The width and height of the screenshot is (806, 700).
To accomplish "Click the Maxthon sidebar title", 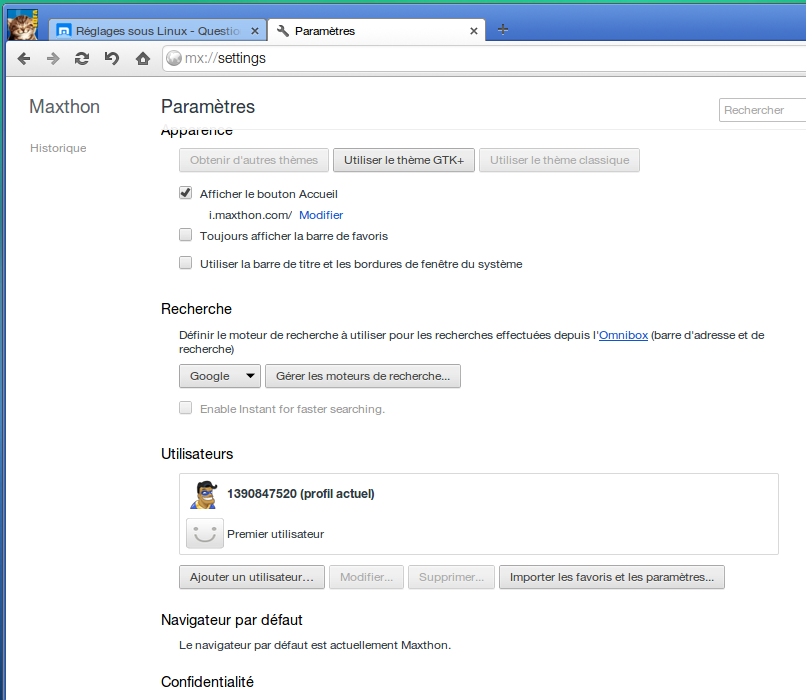I will [64, 107].
